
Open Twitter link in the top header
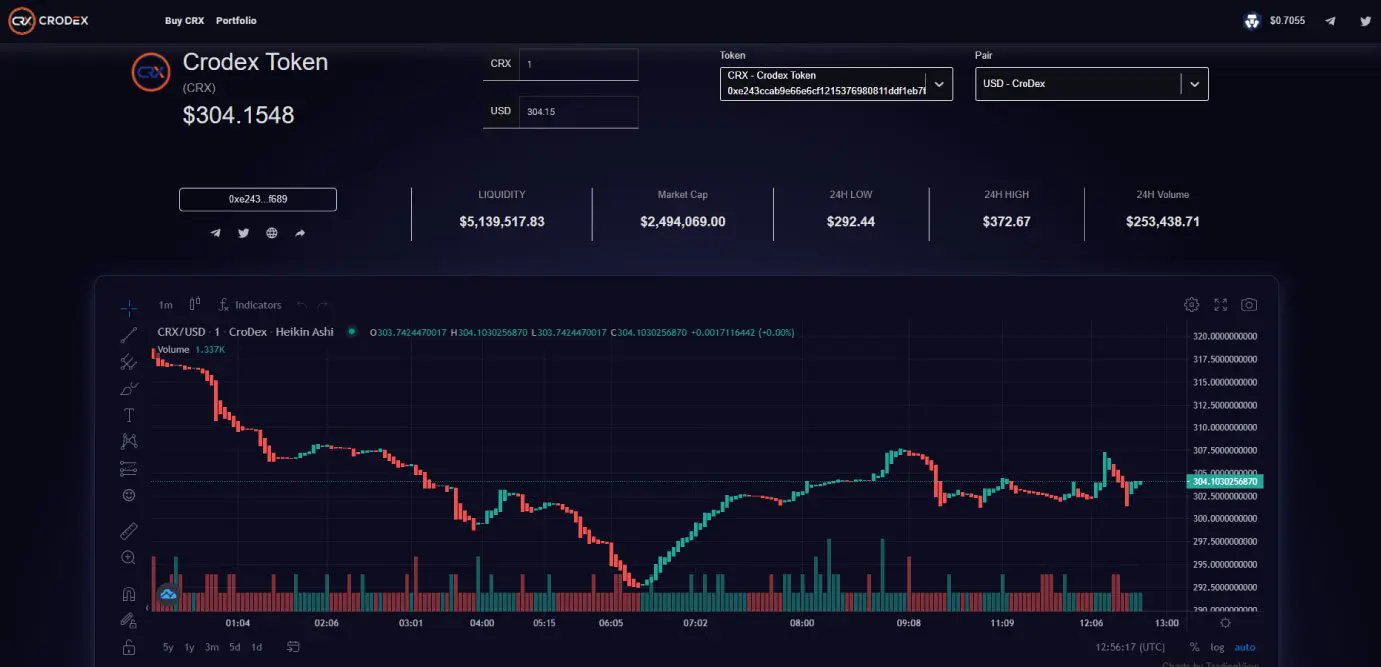[x=1365, y=21]
